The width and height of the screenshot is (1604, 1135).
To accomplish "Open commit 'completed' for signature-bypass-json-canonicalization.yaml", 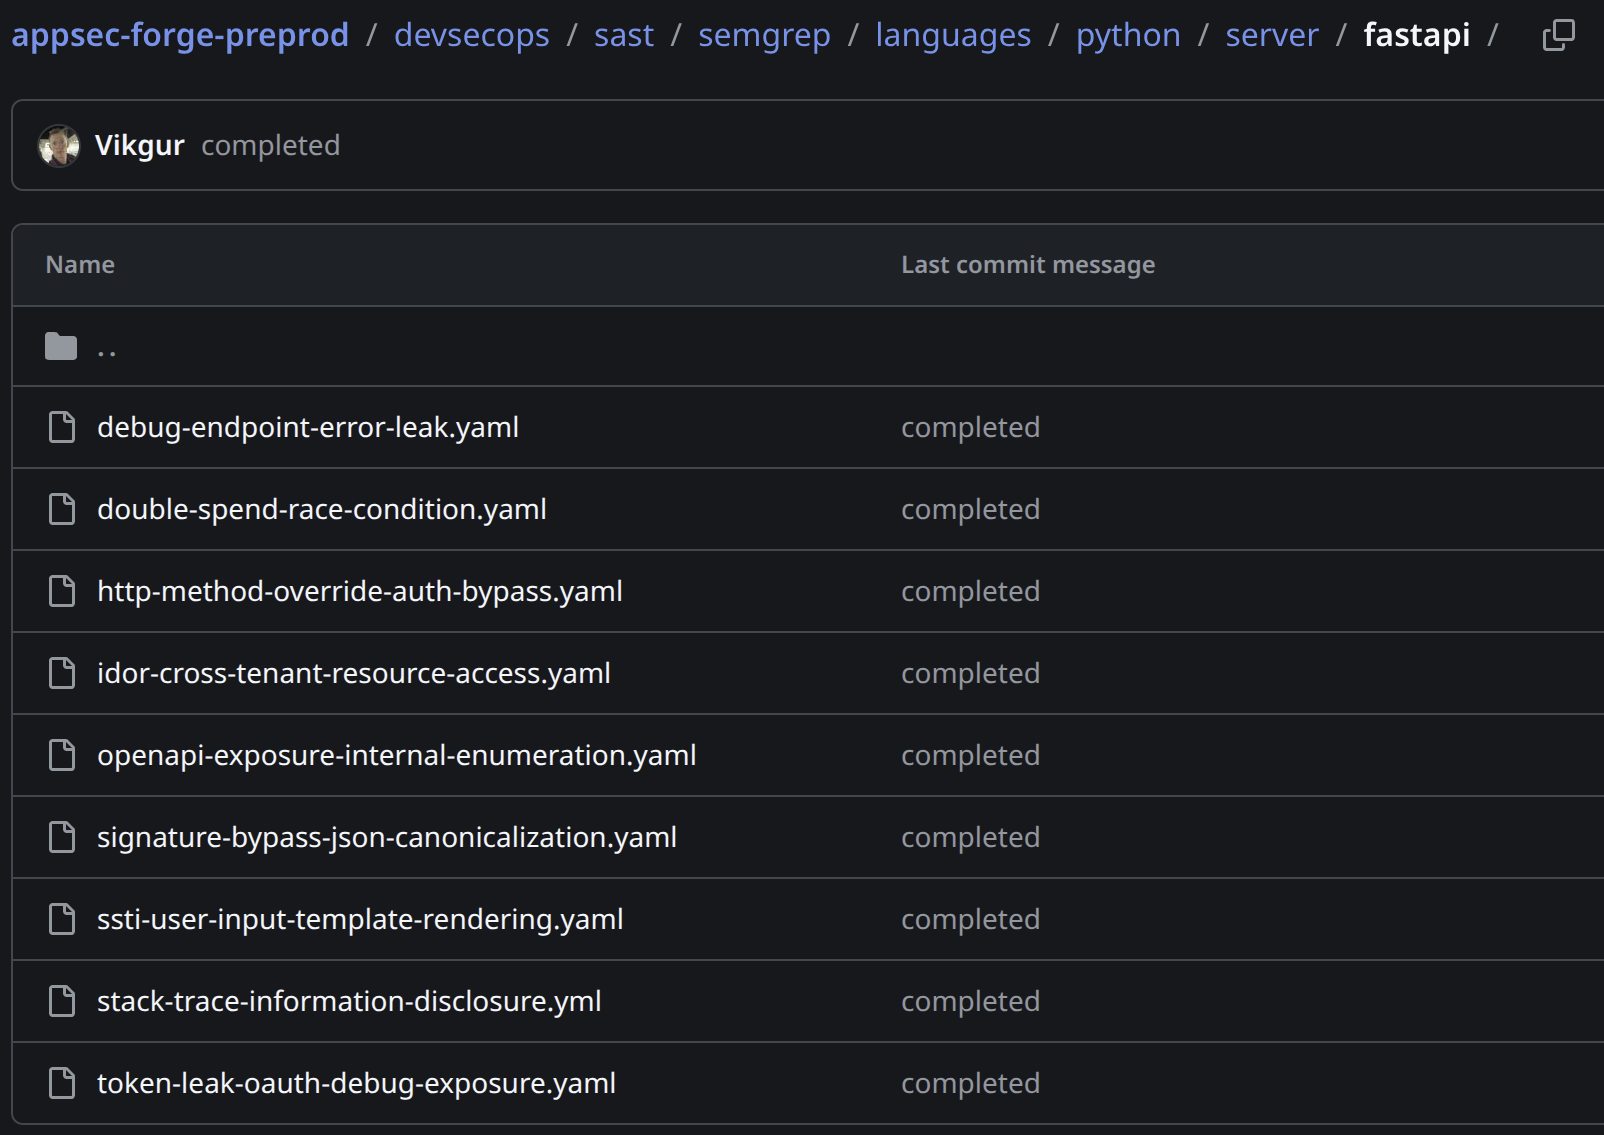I will tap(971, 837).
